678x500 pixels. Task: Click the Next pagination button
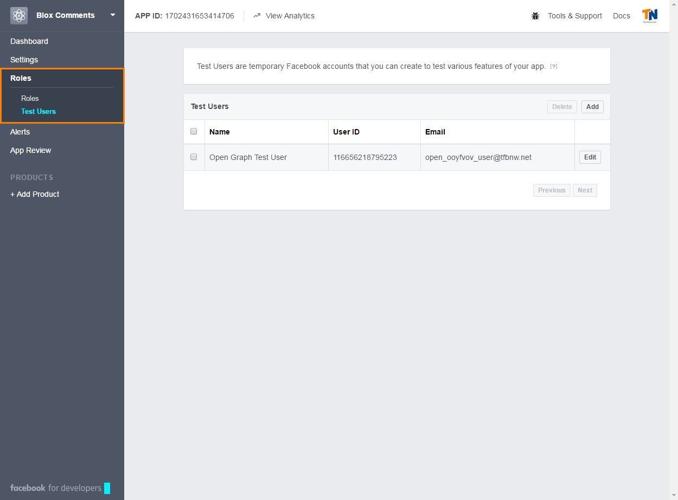[x=585, y=190]
